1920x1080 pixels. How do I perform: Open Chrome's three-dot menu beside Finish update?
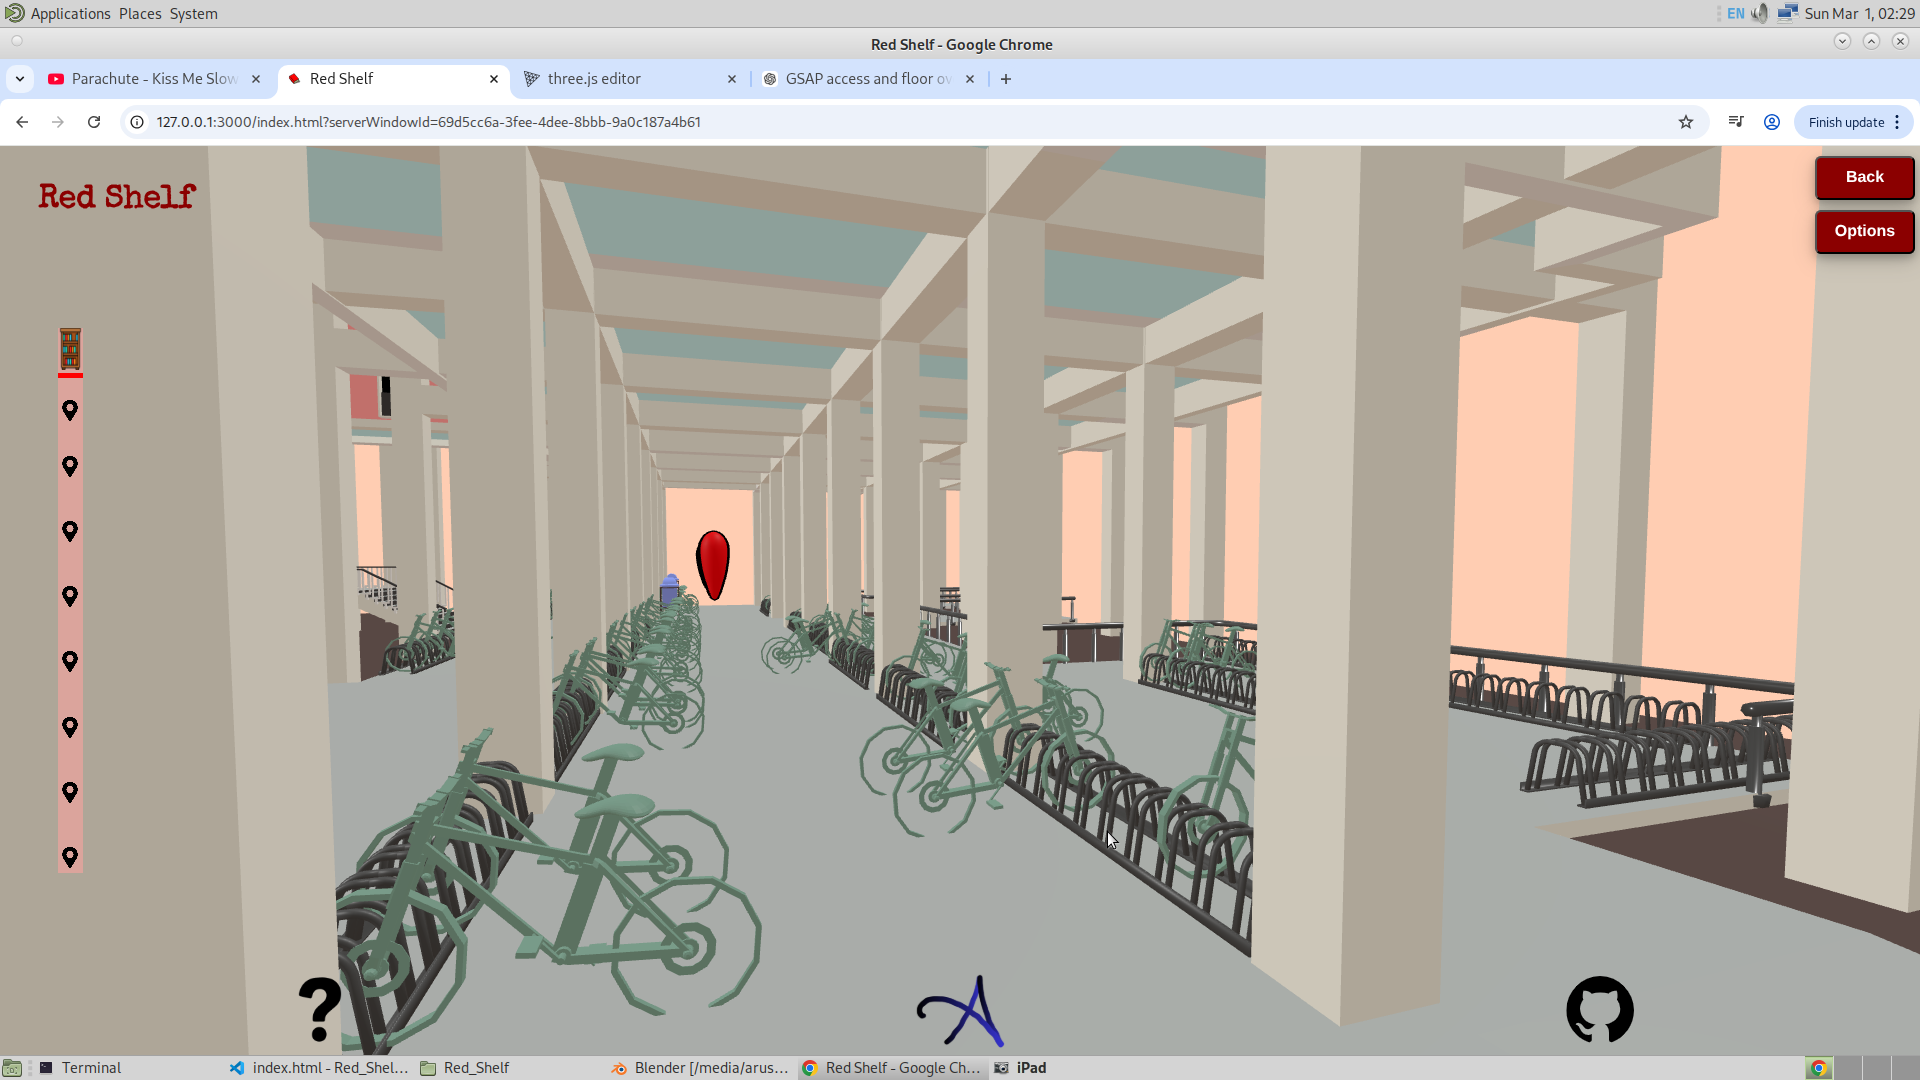1897,122
